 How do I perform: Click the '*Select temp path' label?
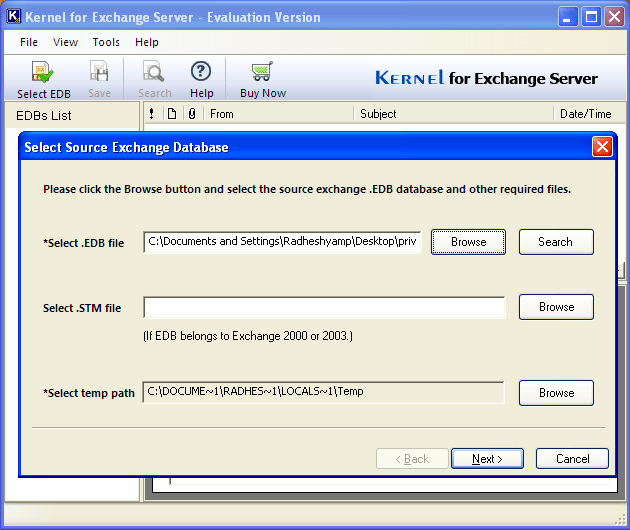[x=89, y=393]
